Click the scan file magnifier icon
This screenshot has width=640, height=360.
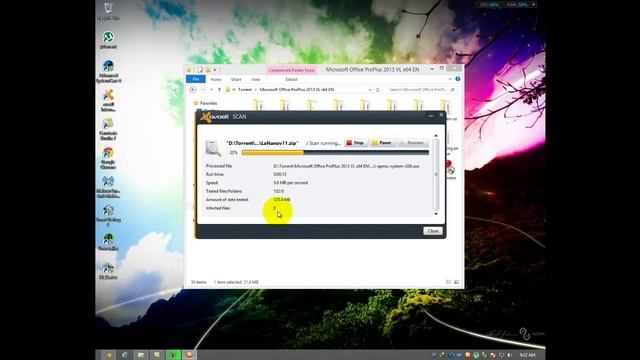click(213, 148)
